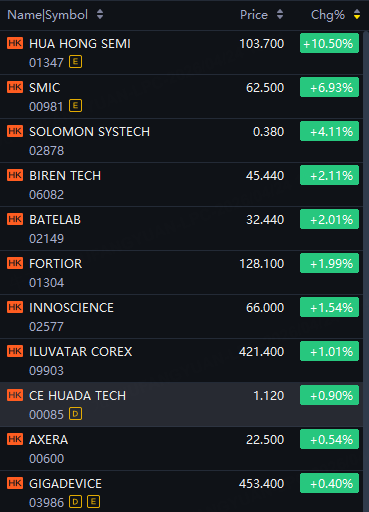
Task: Click the E tag next to GIGADEVICE 03986
Action: coord(93,502)
